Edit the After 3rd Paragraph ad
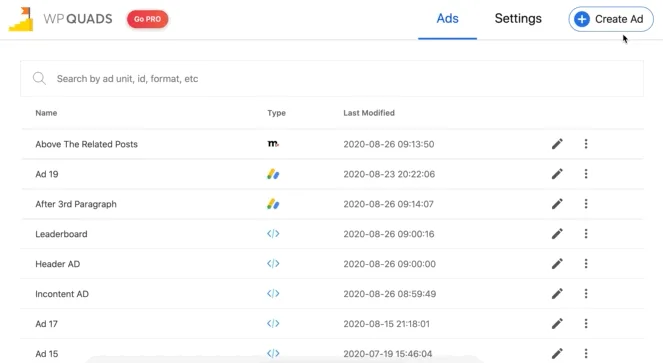 [x=557, y=204]
